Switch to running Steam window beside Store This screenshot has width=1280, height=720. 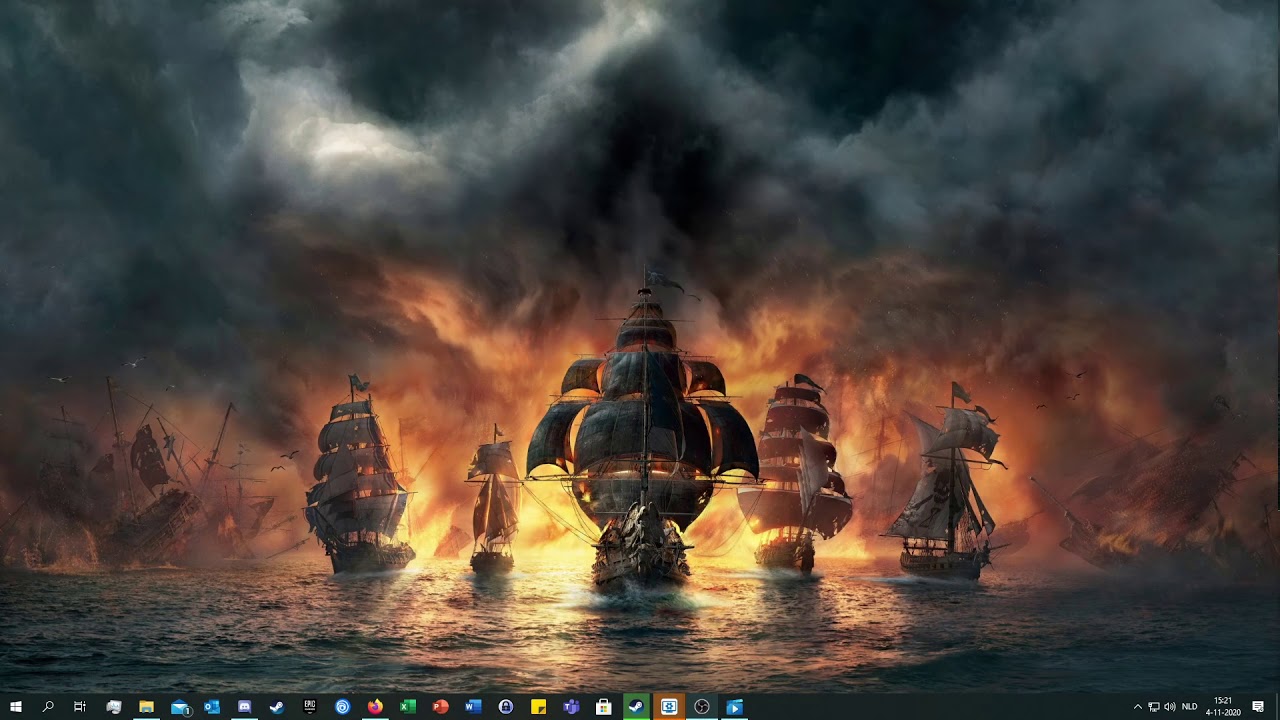pyautogui.click(x=636, y=707)
